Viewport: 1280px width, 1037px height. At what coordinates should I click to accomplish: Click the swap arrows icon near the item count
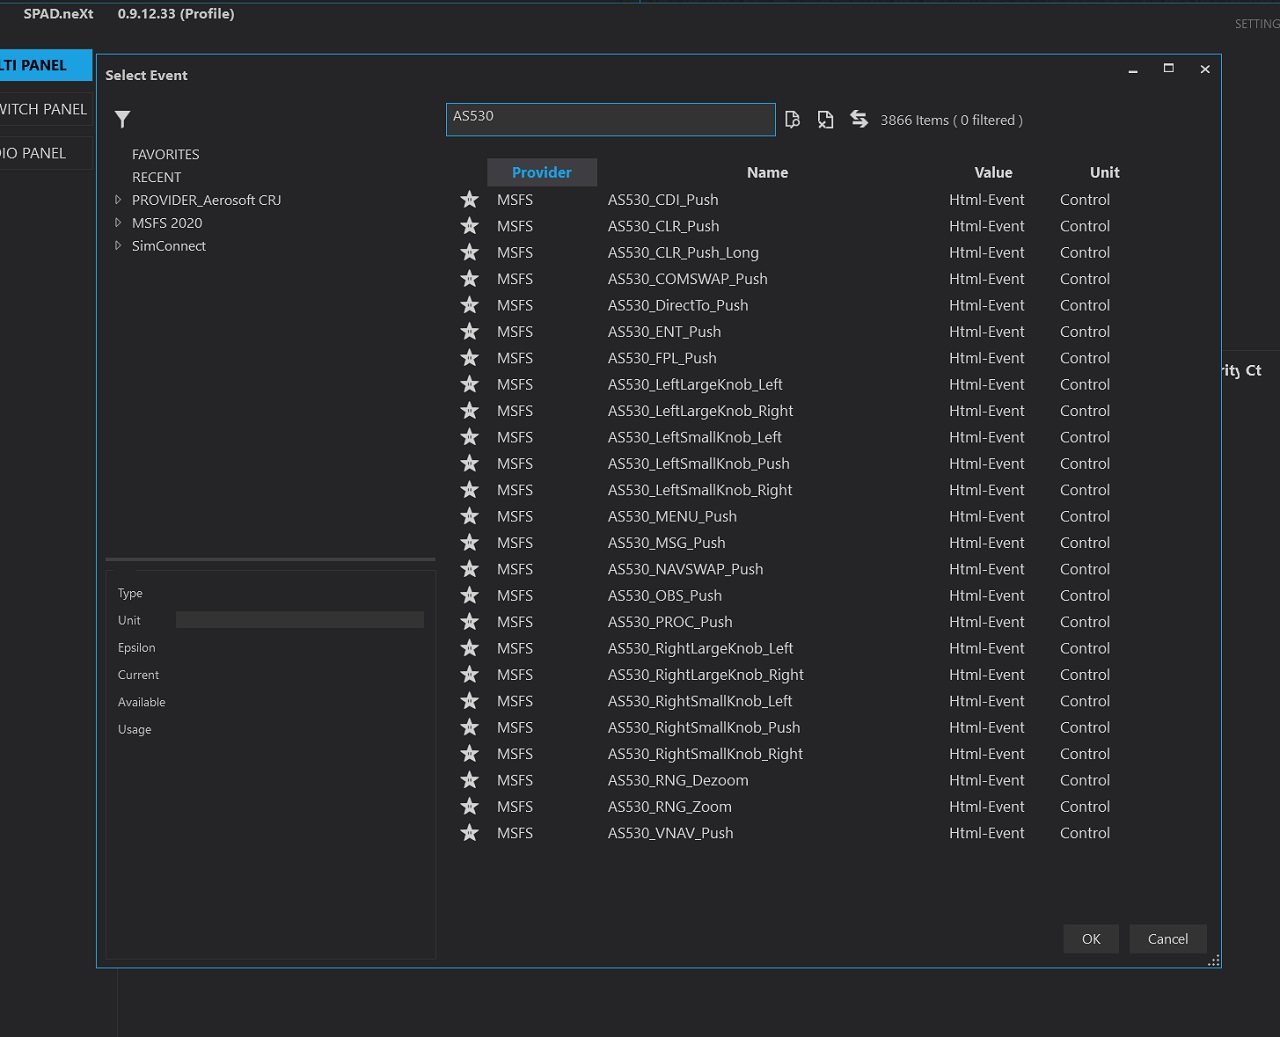[x=859, y=119]
